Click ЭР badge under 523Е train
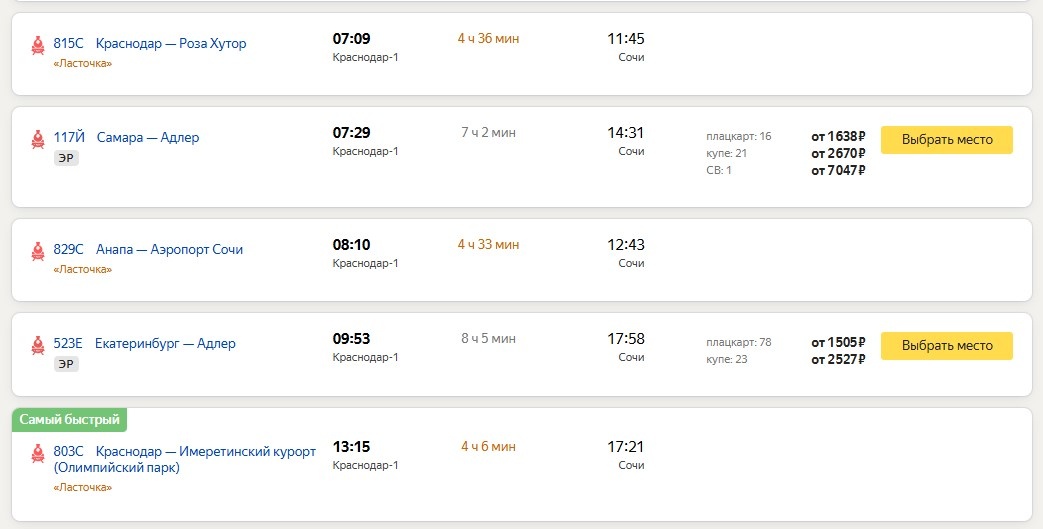 (66, 364)
